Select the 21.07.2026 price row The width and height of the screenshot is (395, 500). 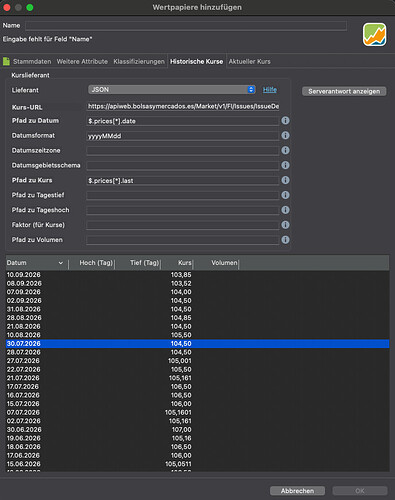coord(197,378)
